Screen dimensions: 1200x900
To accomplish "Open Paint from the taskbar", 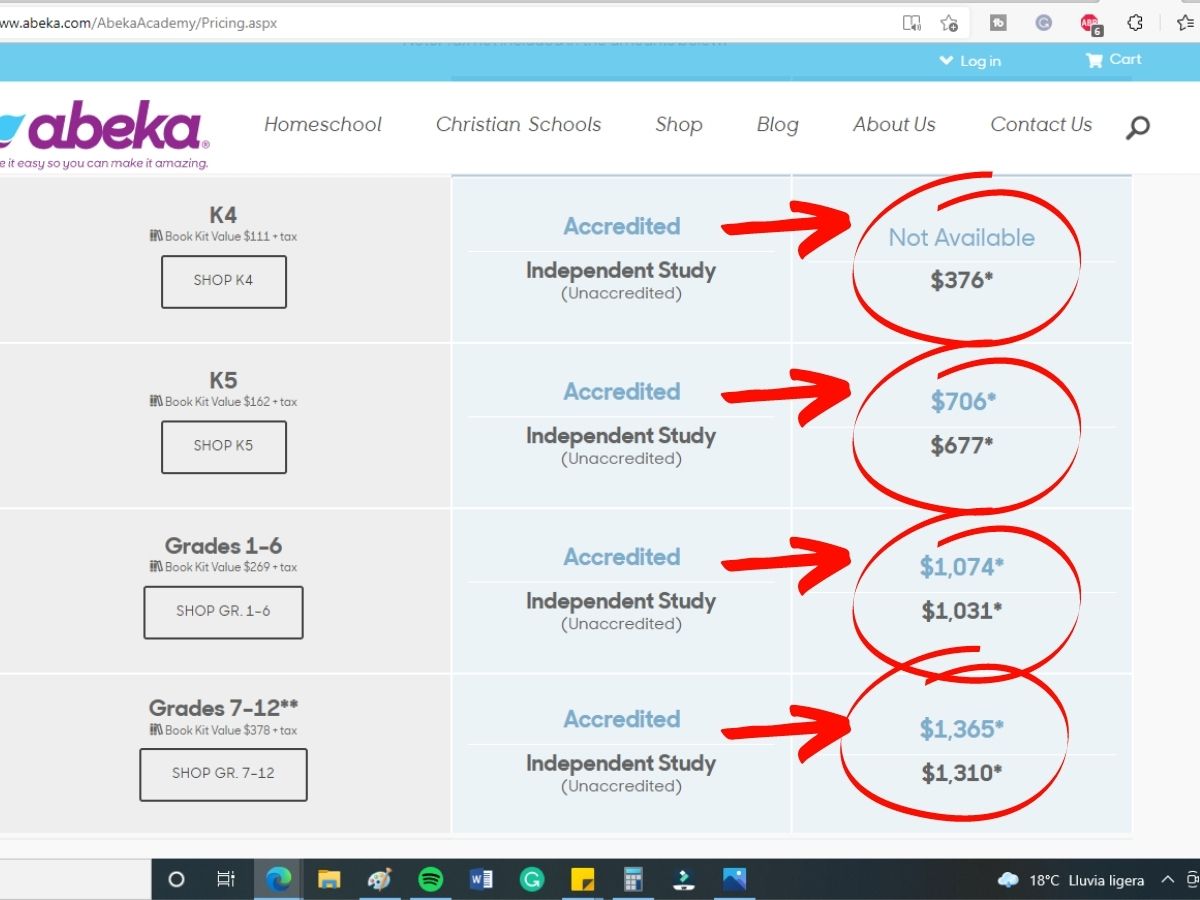I will point(380,880).
